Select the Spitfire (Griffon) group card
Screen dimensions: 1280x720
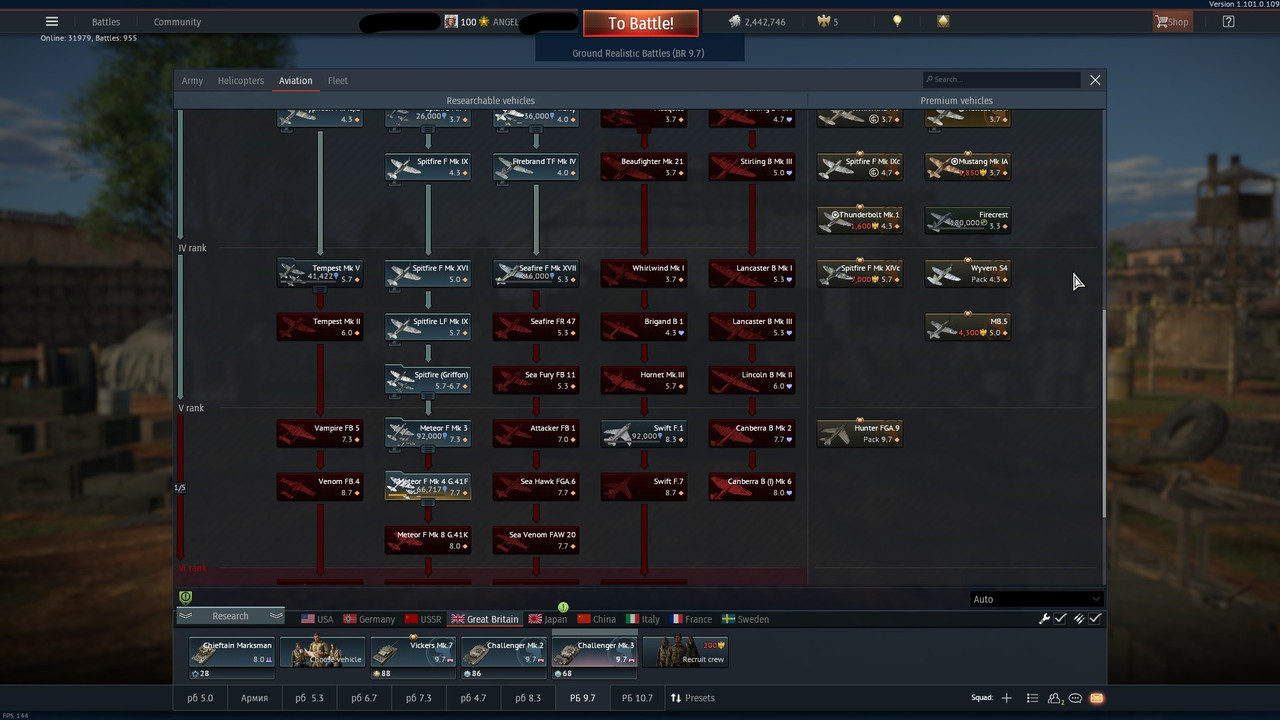428,380
